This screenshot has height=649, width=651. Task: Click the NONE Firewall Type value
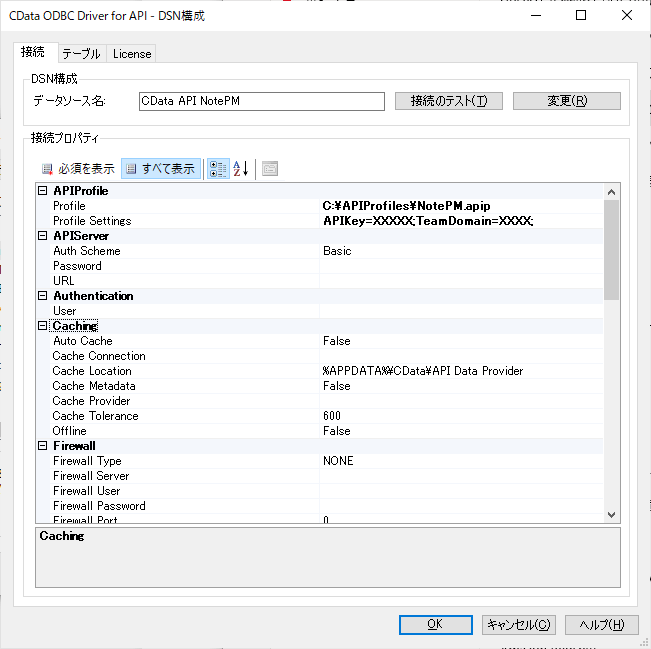(x=338, y=461)
